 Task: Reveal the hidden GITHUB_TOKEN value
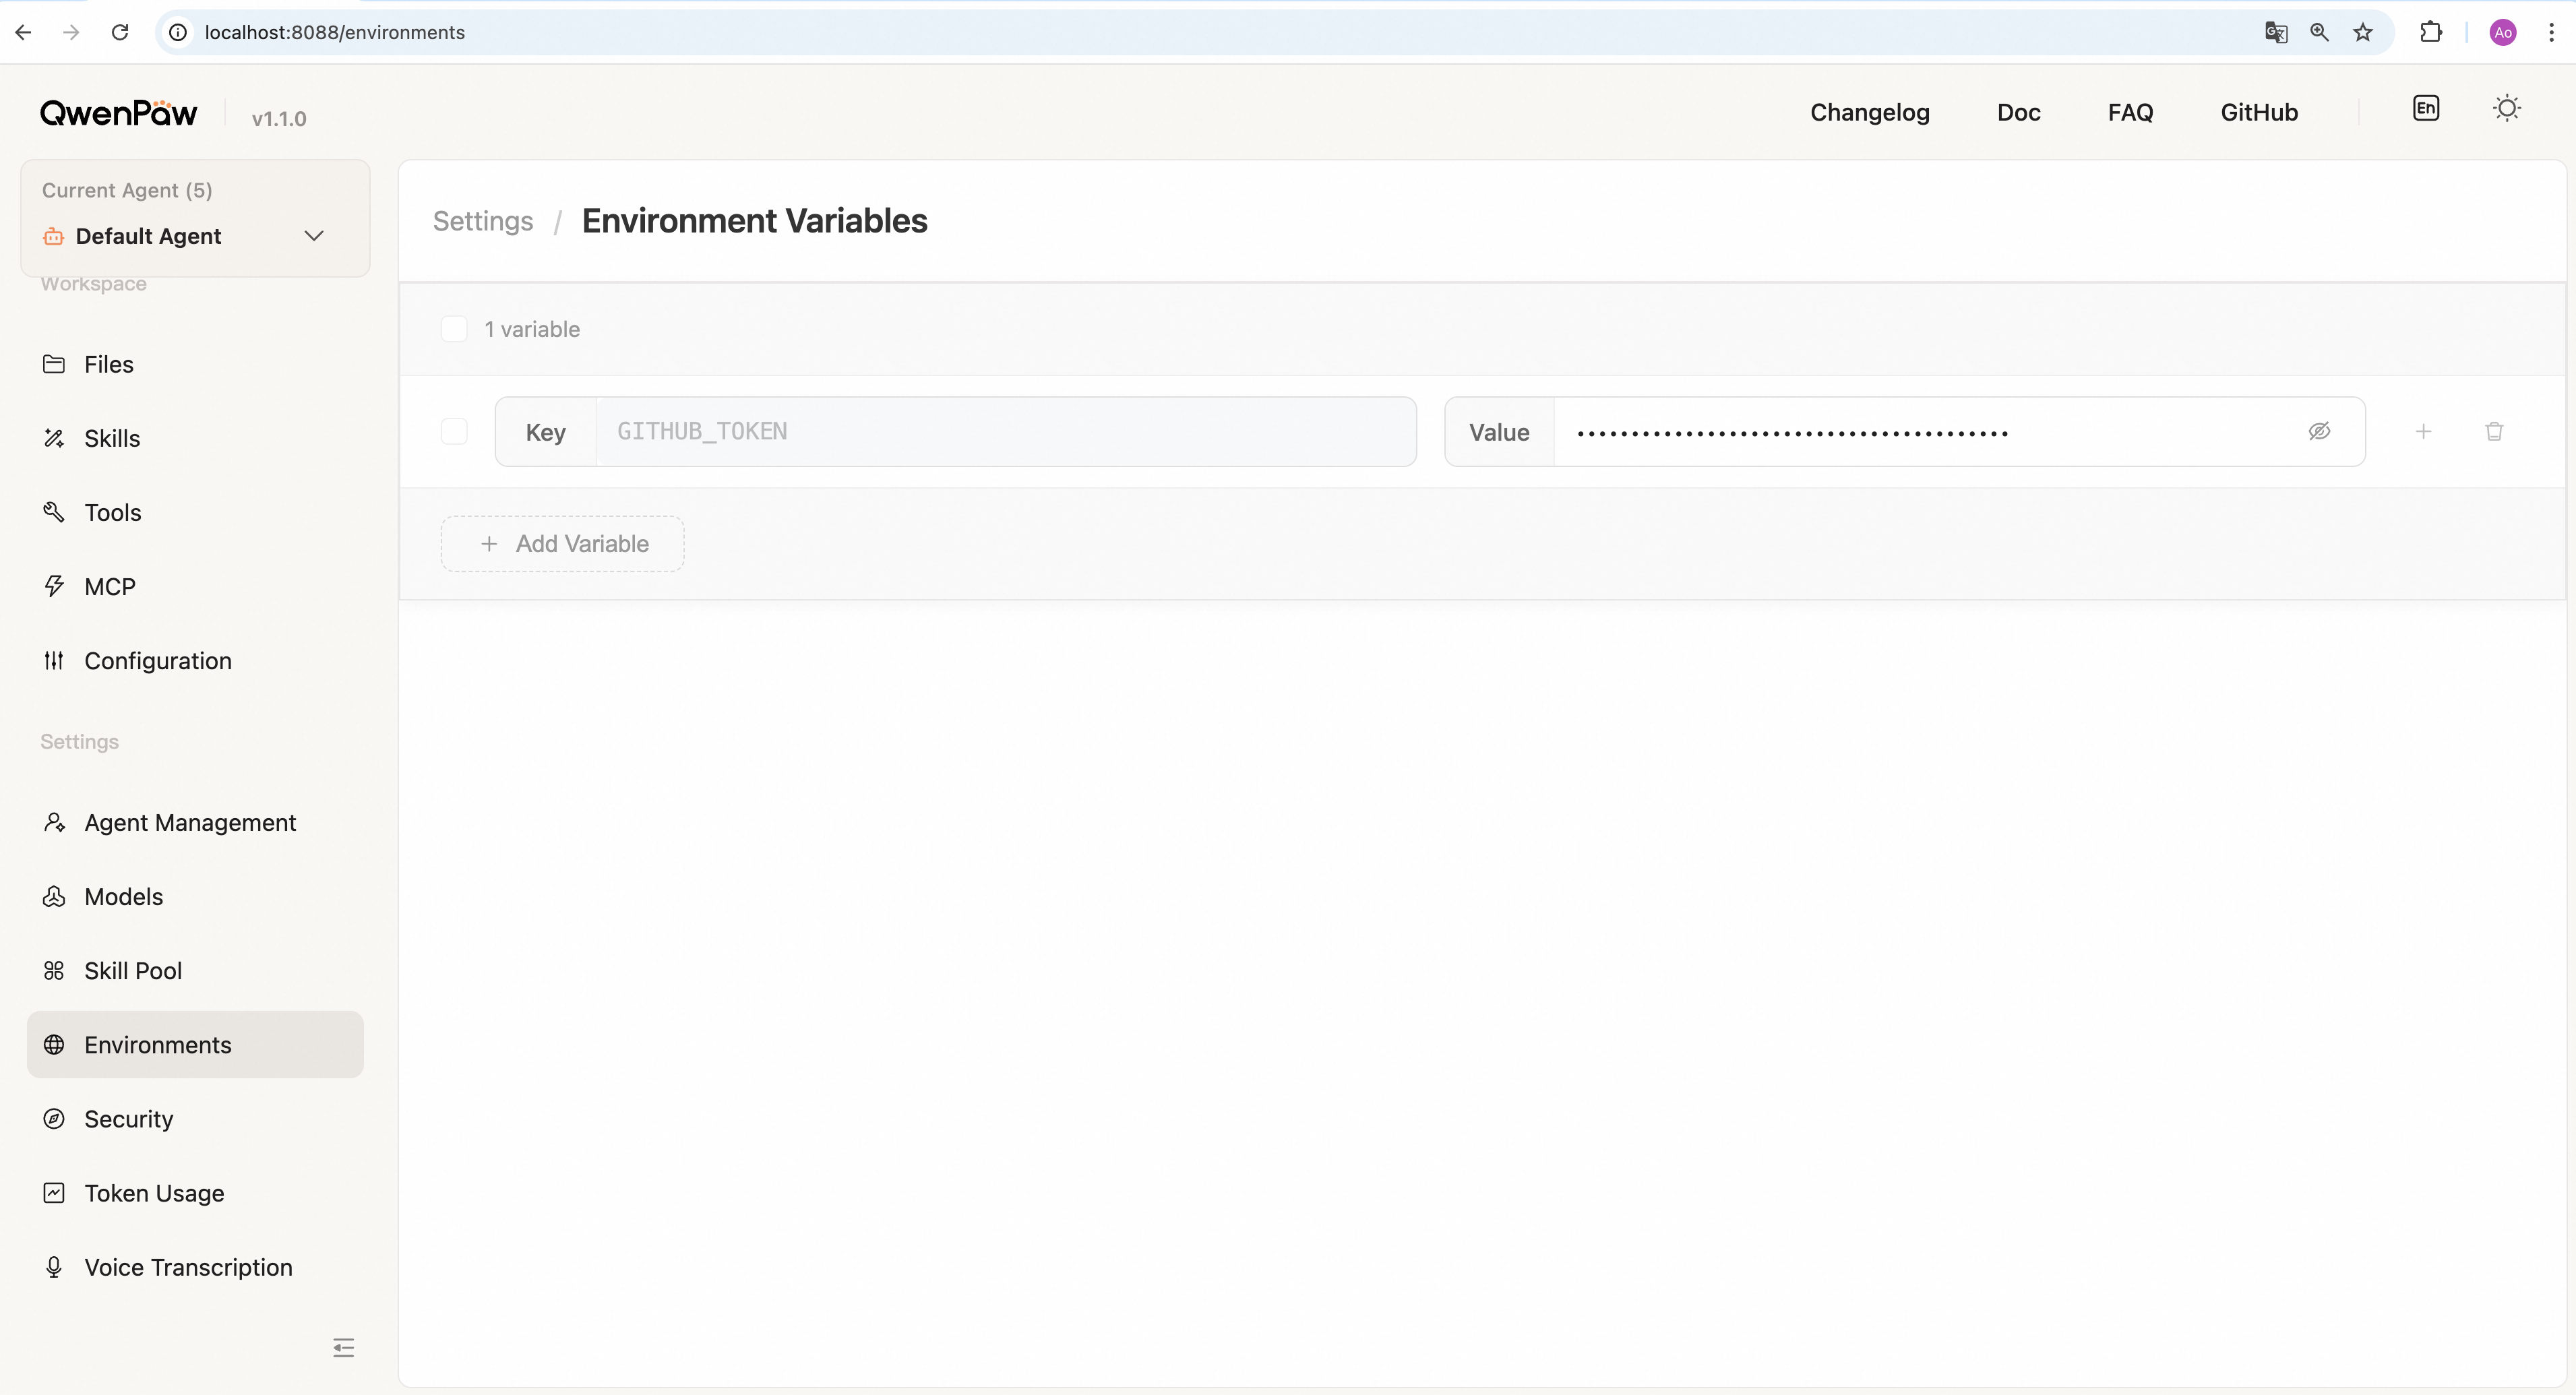pyautogui.click(x=2319, y=431)
